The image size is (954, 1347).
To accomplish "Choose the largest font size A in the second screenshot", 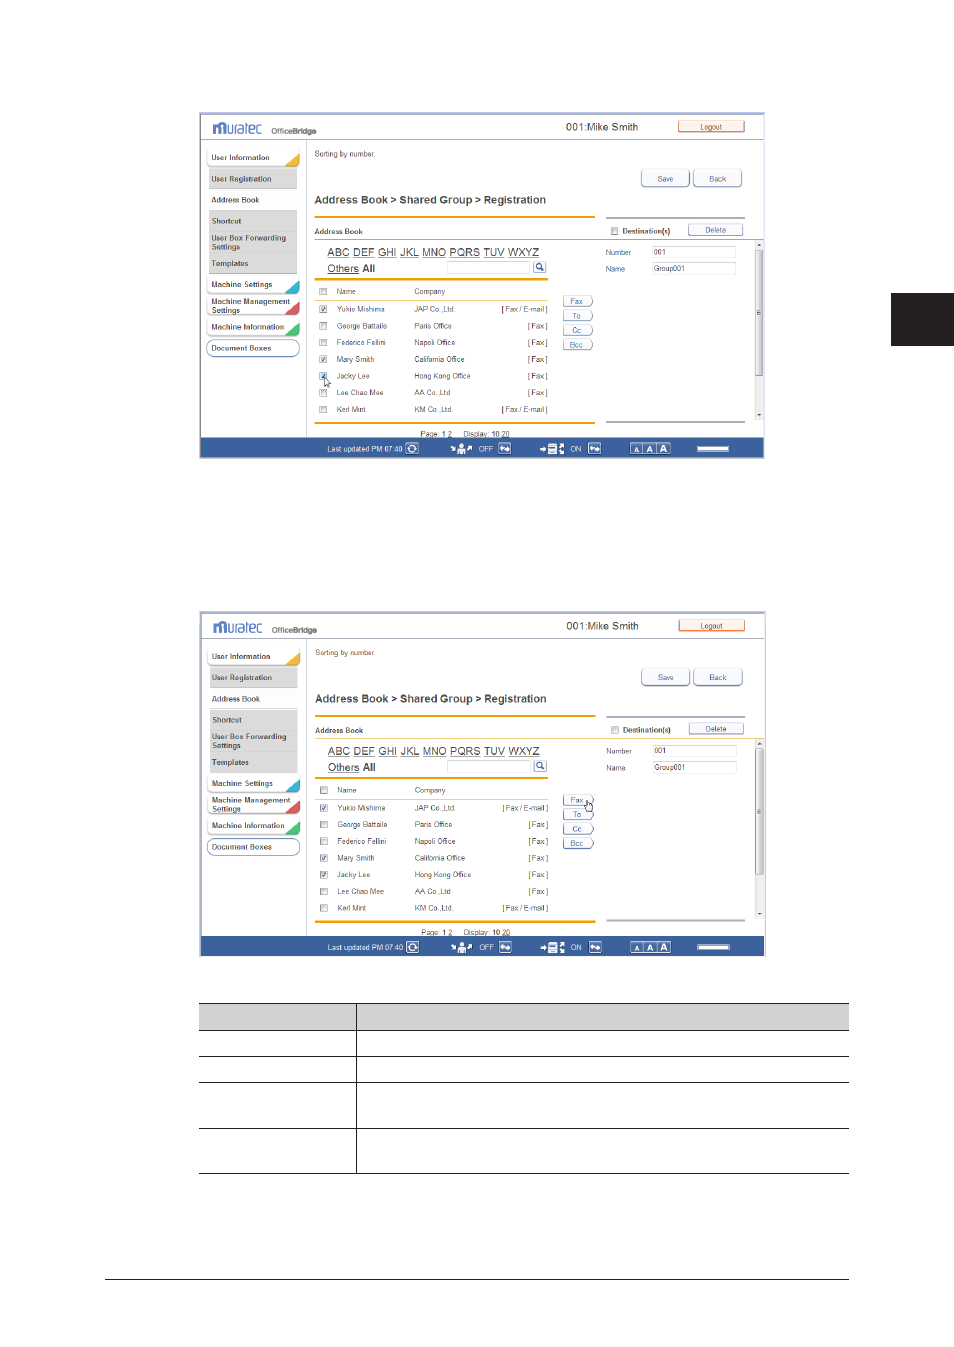I will [664, 947].
